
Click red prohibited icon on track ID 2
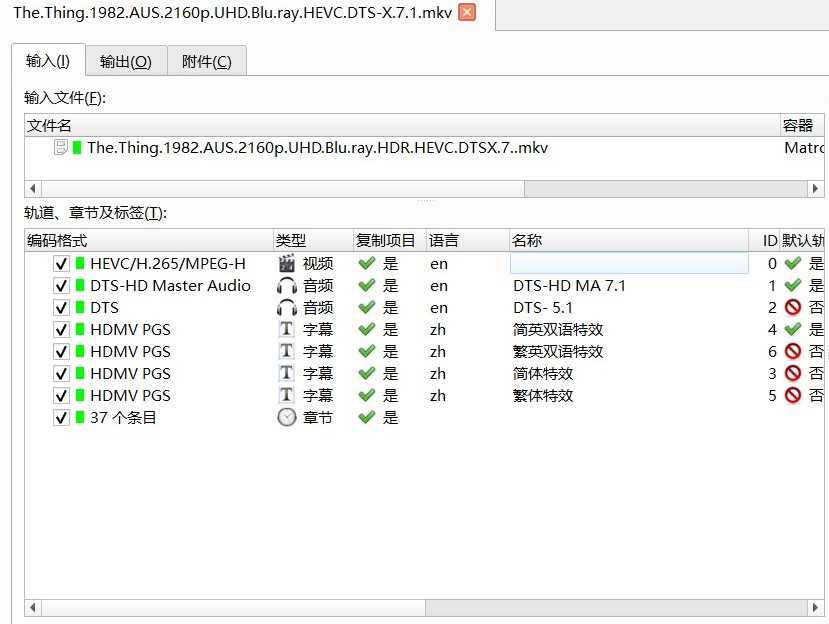[793, 307]
